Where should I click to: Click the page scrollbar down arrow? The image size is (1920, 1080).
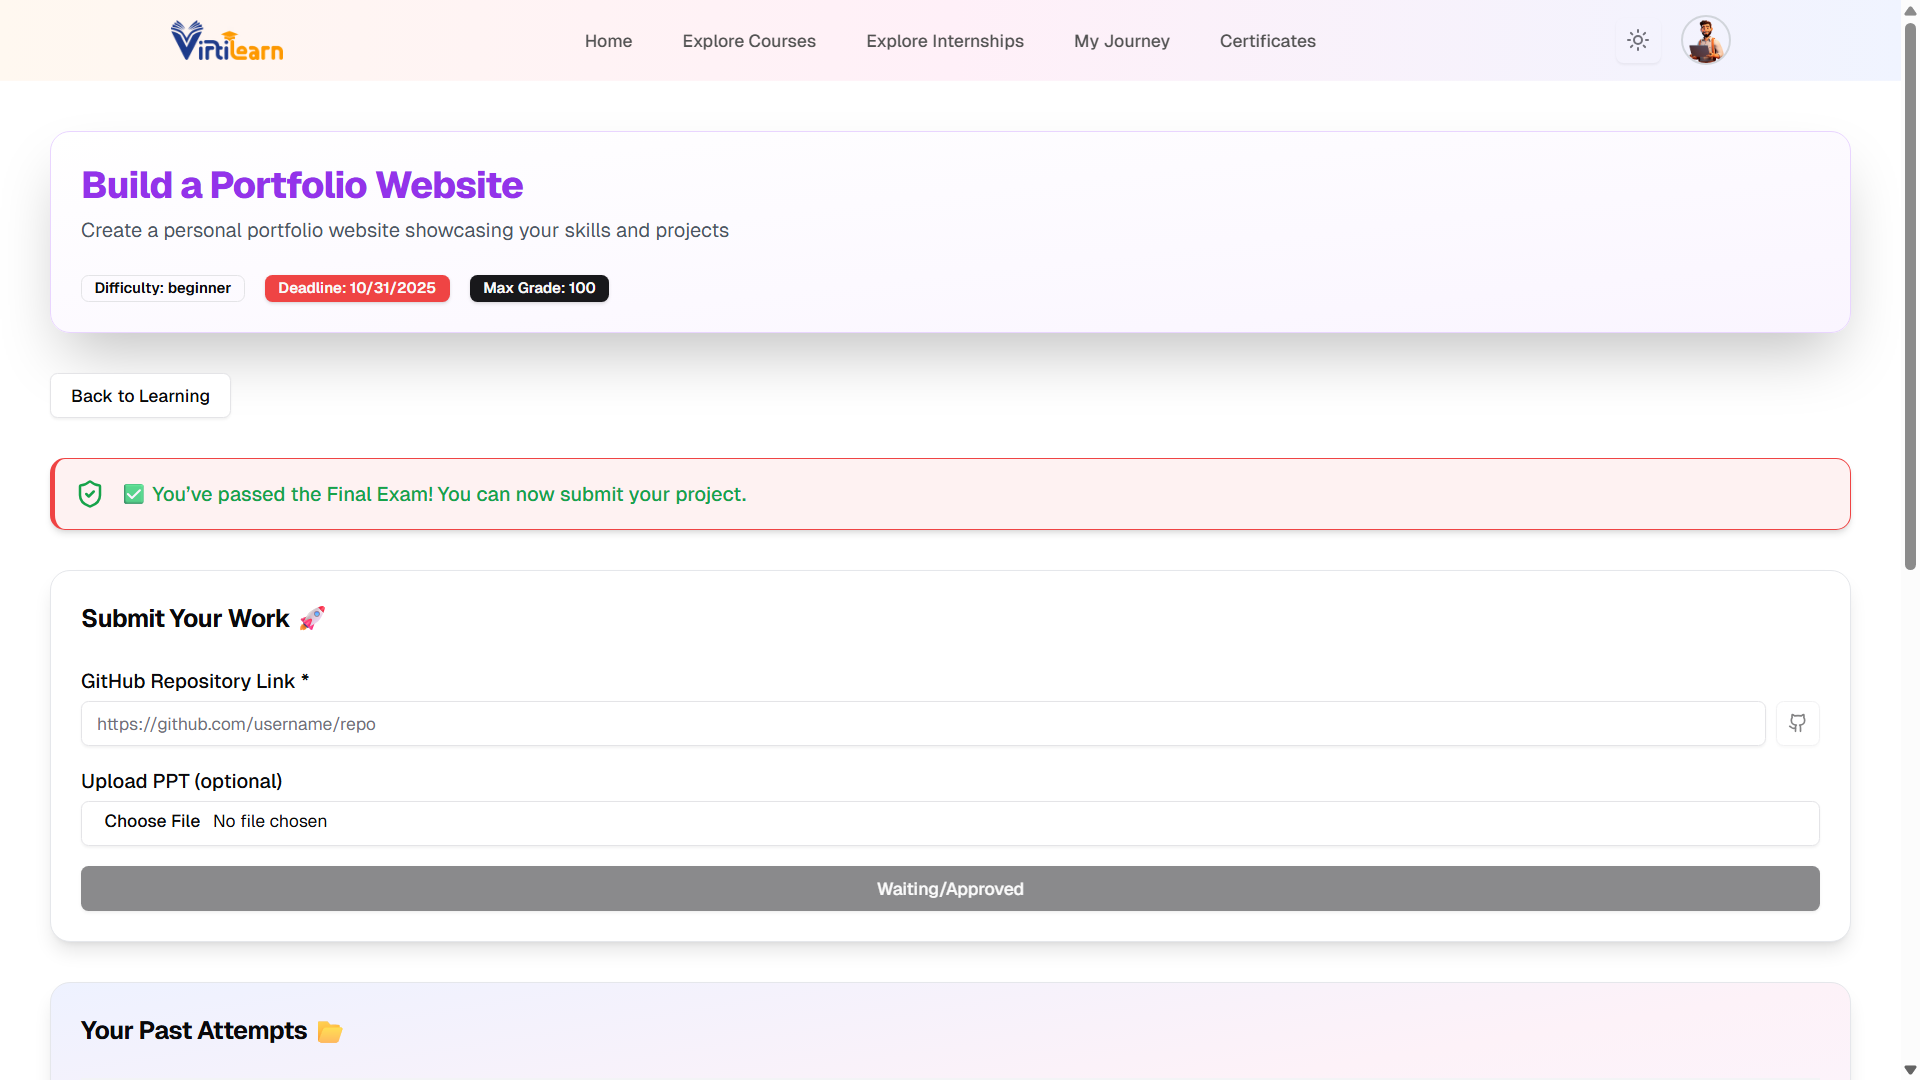1910,1070
